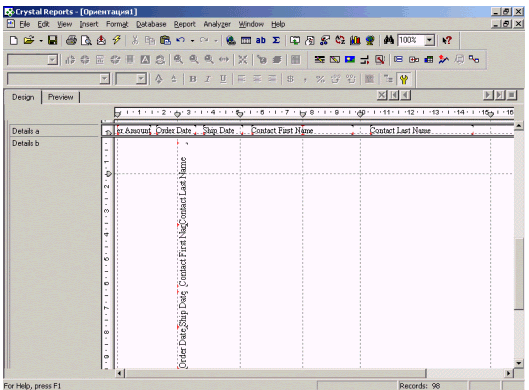Switch to the Preview tab
529x390 pixels.
pos(60,97)
